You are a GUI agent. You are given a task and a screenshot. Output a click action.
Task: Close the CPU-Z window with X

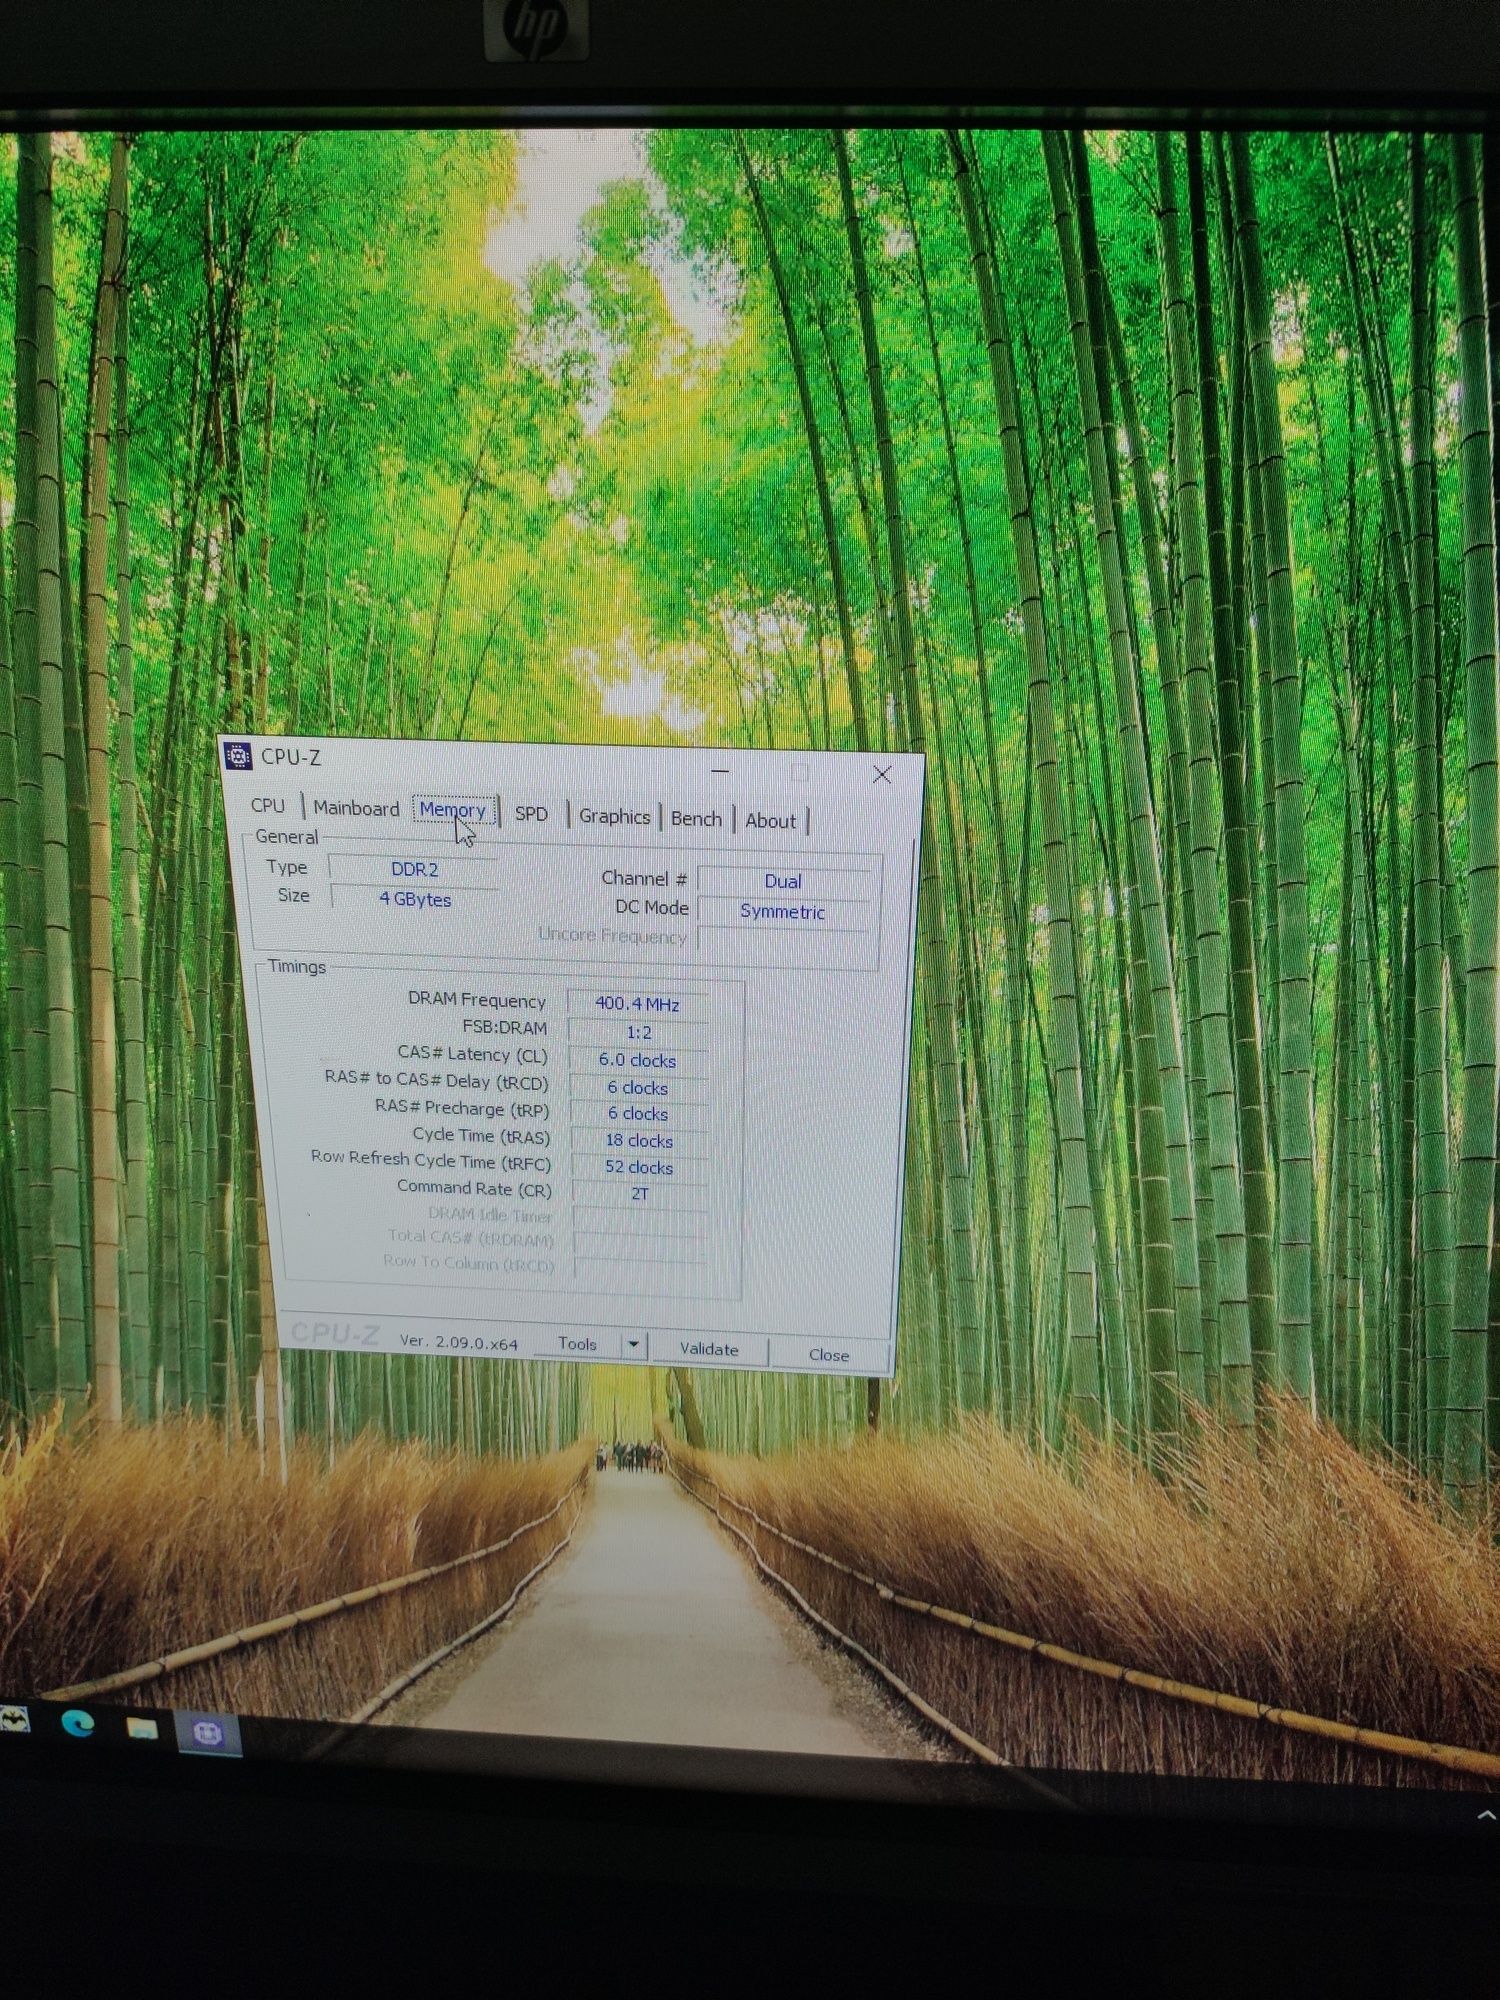tap(881, 774)
